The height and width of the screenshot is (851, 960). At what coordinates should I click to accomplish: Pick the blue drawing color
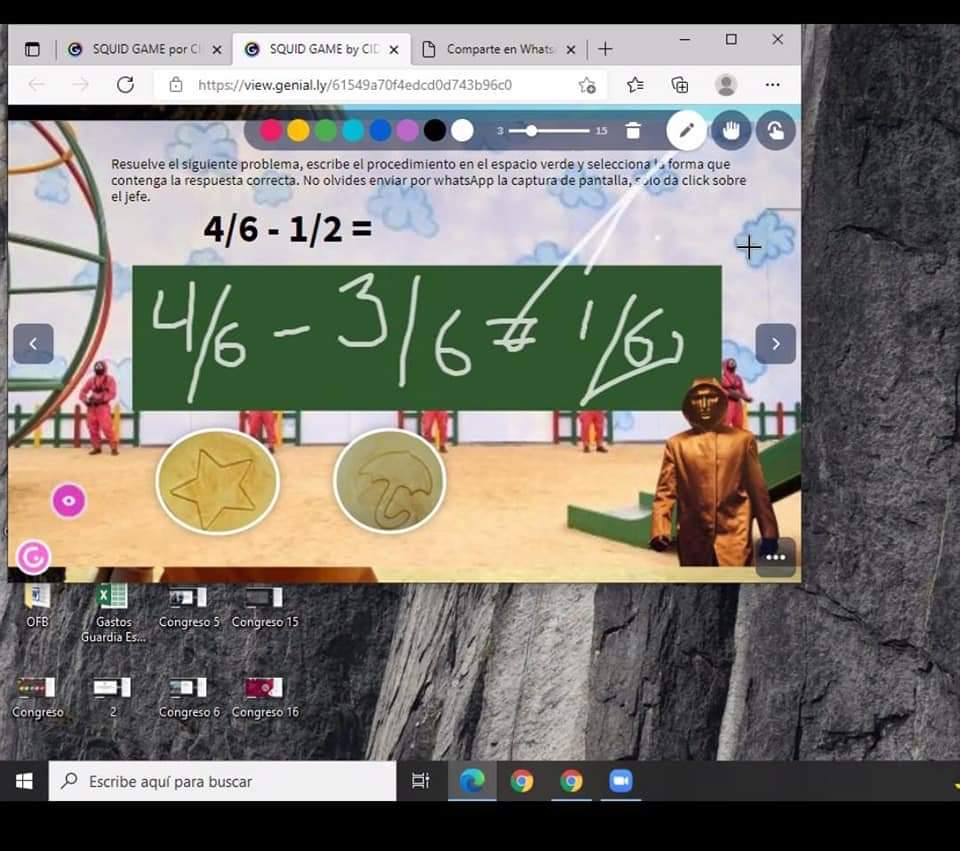click(380, 130)
